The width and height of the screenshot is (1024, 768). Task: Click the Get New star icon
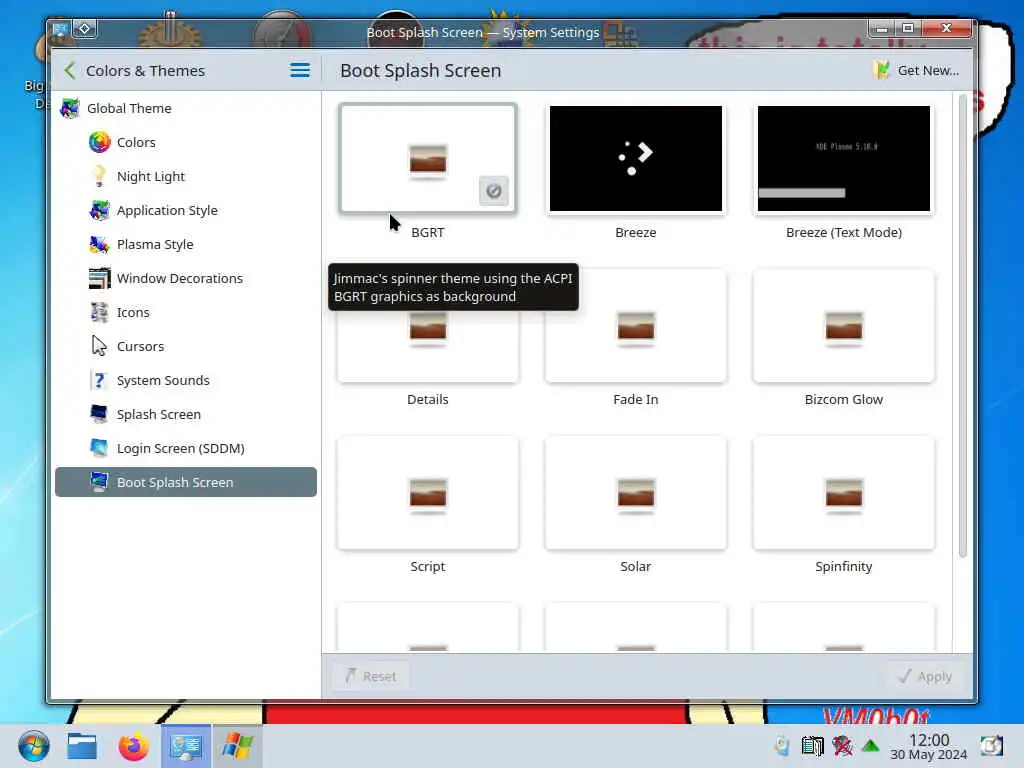(882, 70)
